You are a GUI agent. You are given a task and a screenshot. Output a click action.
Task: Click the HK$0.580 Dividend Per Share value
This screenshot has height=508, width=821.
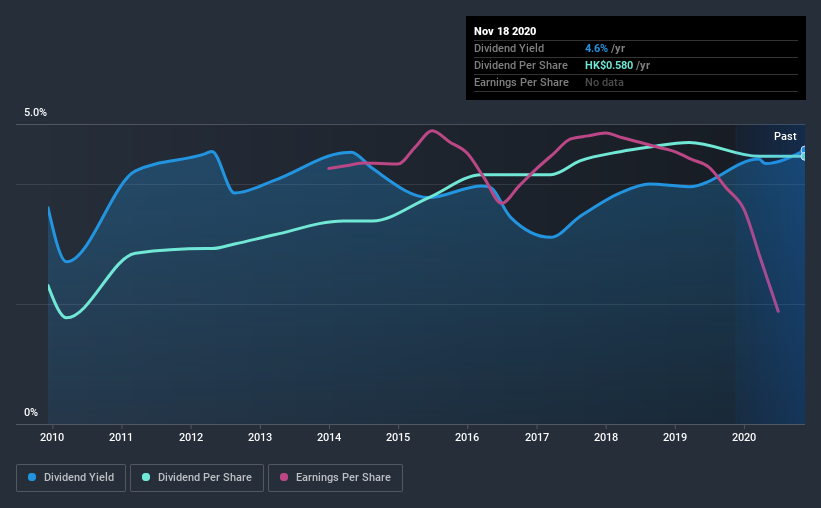pyautogui.click(x=609, y=65)
